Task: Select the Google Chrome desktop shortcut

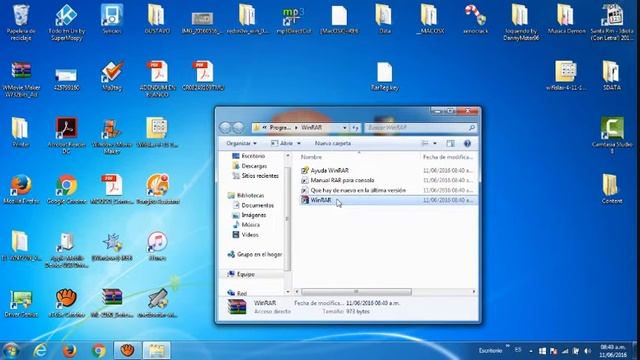Action: (x=67, y=189)
